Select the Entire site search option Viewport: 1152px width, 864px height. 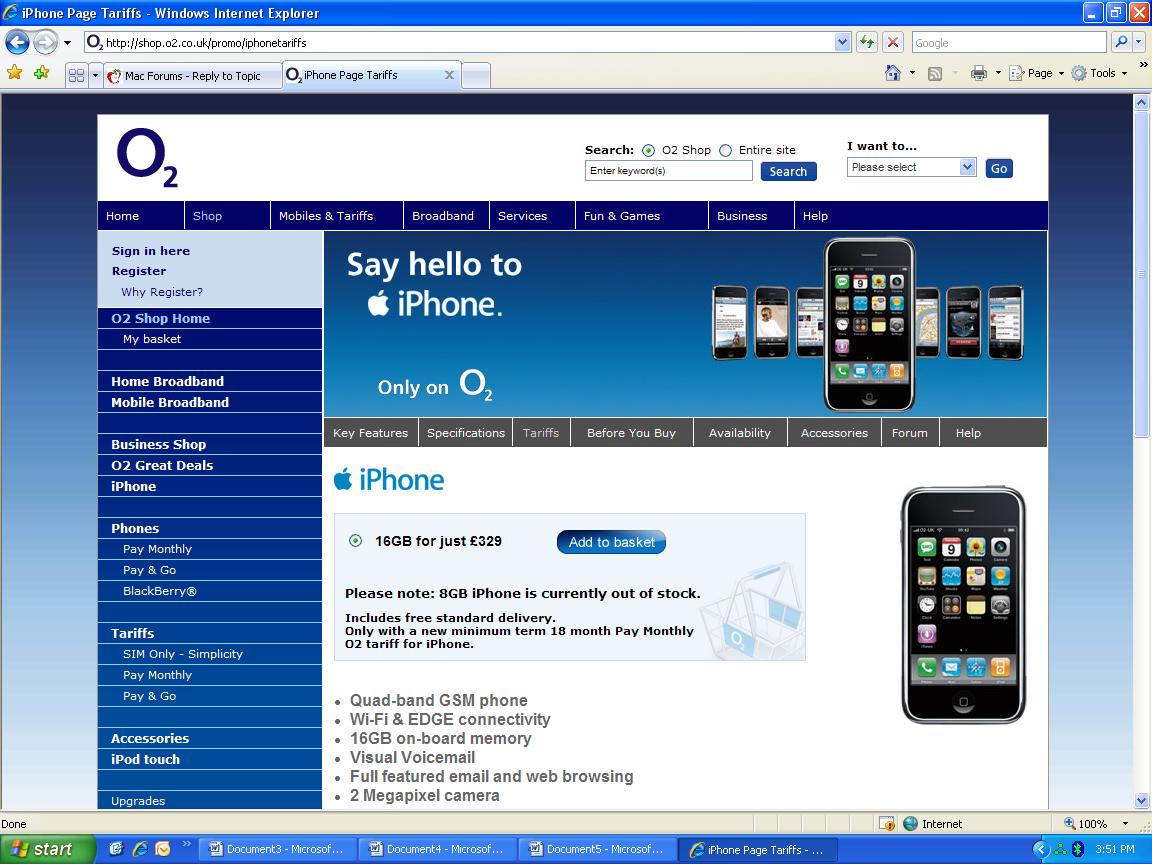tap(726, 150)
